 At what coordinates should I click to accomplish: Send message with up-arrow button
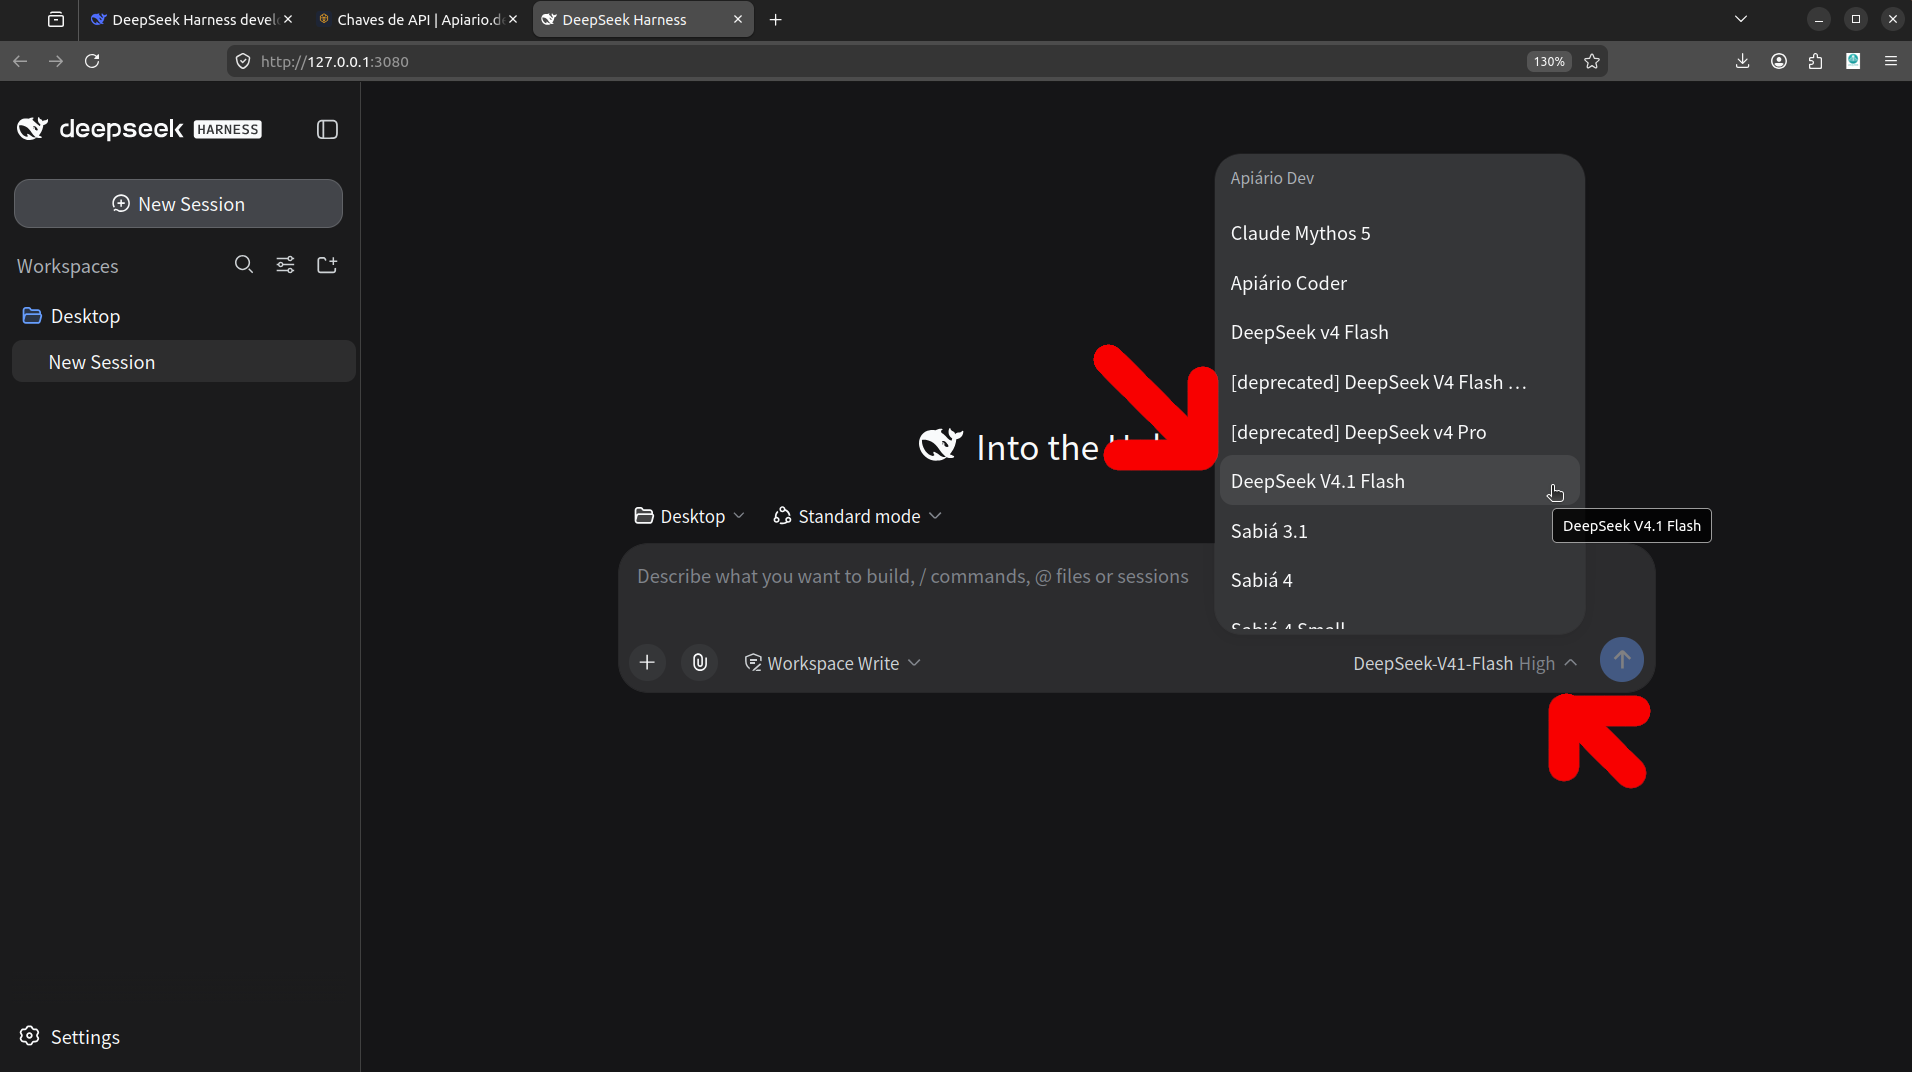point(1621,660)
